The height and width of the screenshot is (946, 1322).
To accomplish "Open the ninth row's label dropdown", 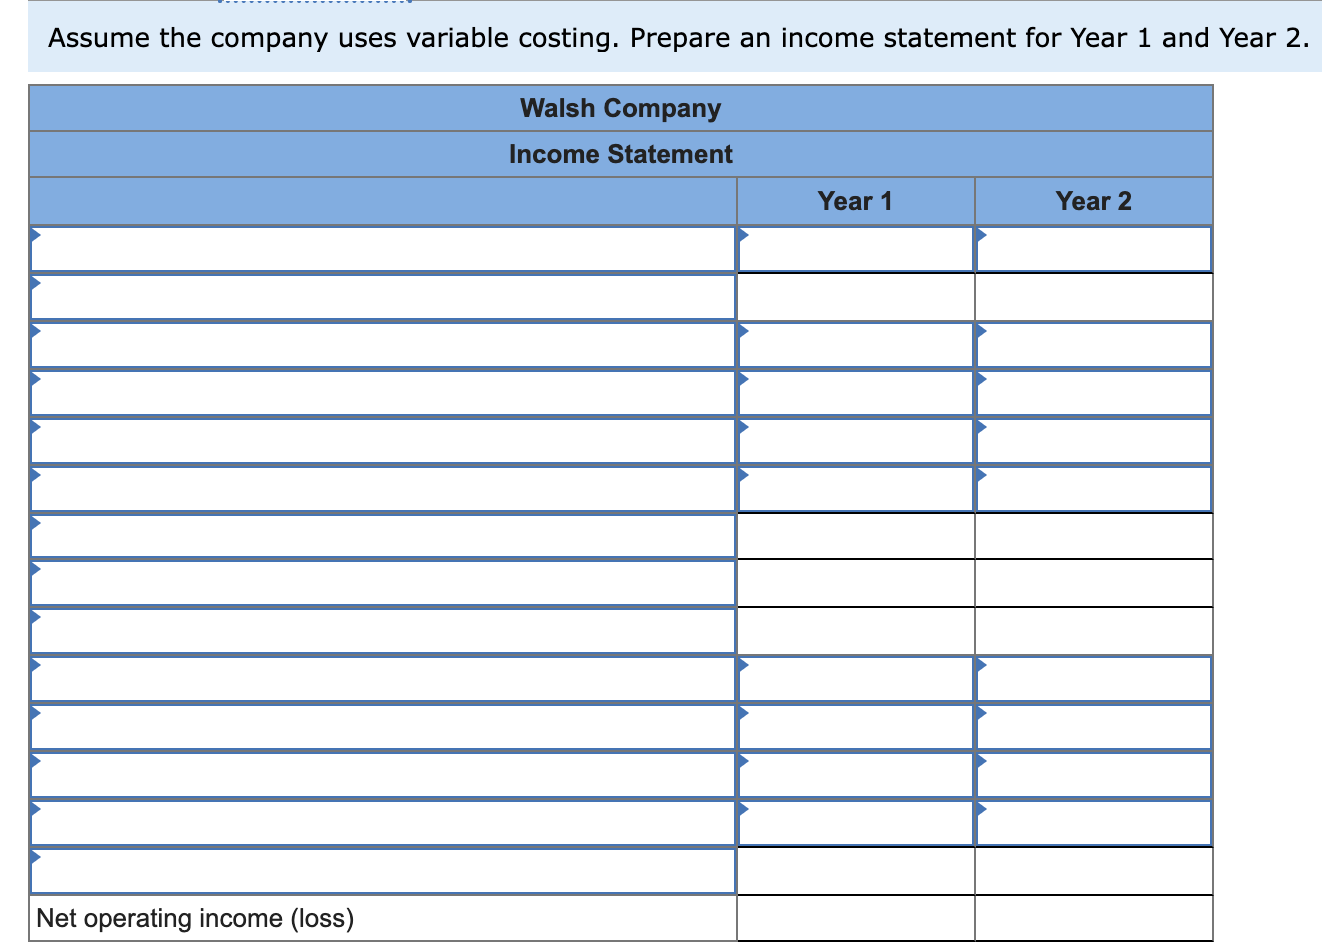I will tap(383, 633).
